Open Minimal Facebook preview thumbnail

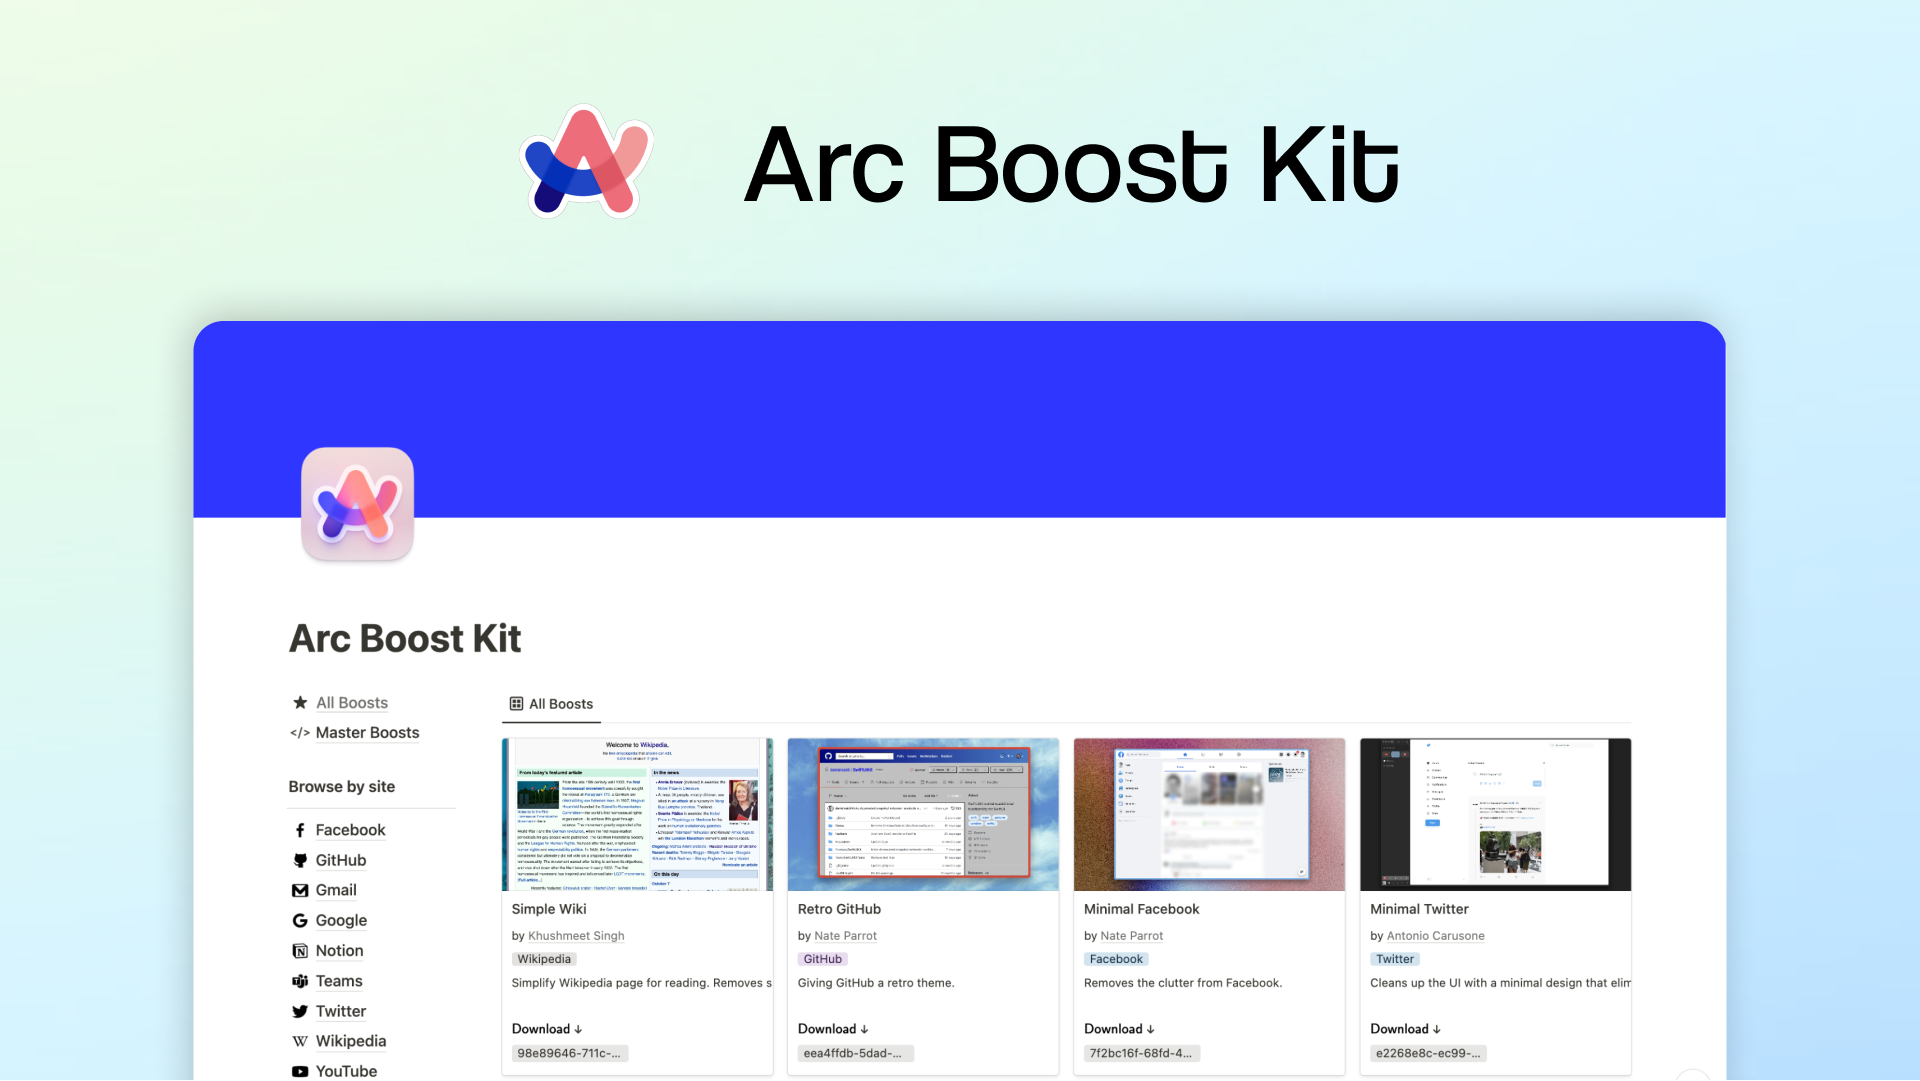[x=1209, y=814]
